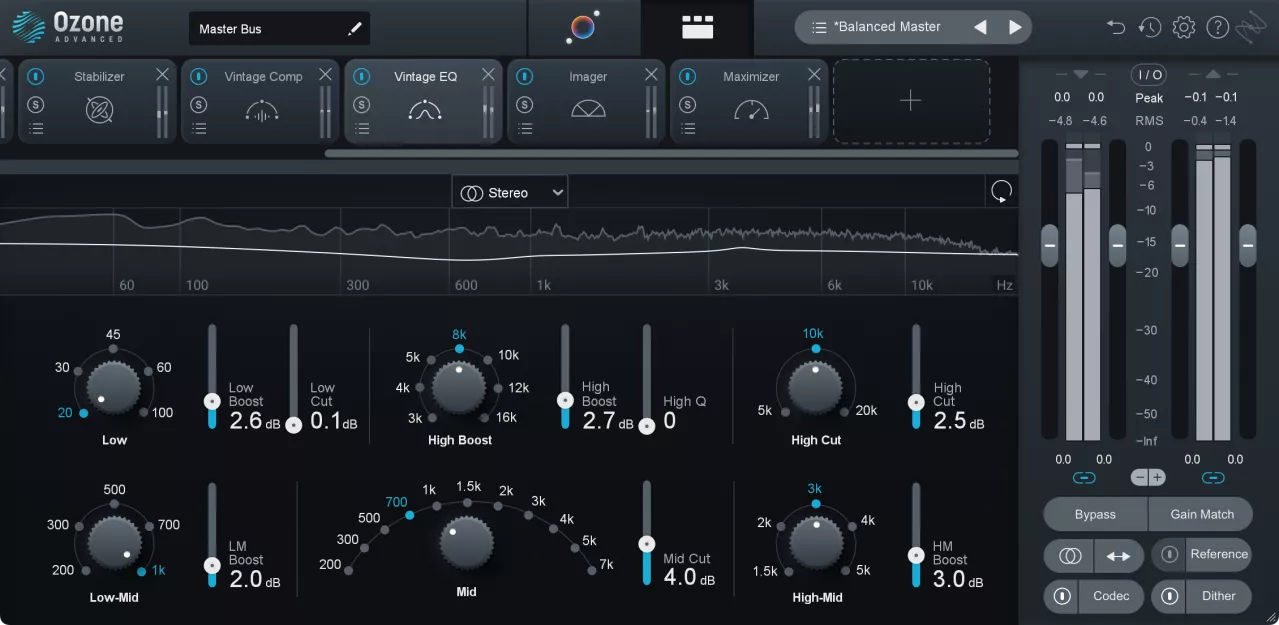Toggle Vintage EQ module power
The width and height of the screenshot is (1279, 625).
click(x=362, y=76)
